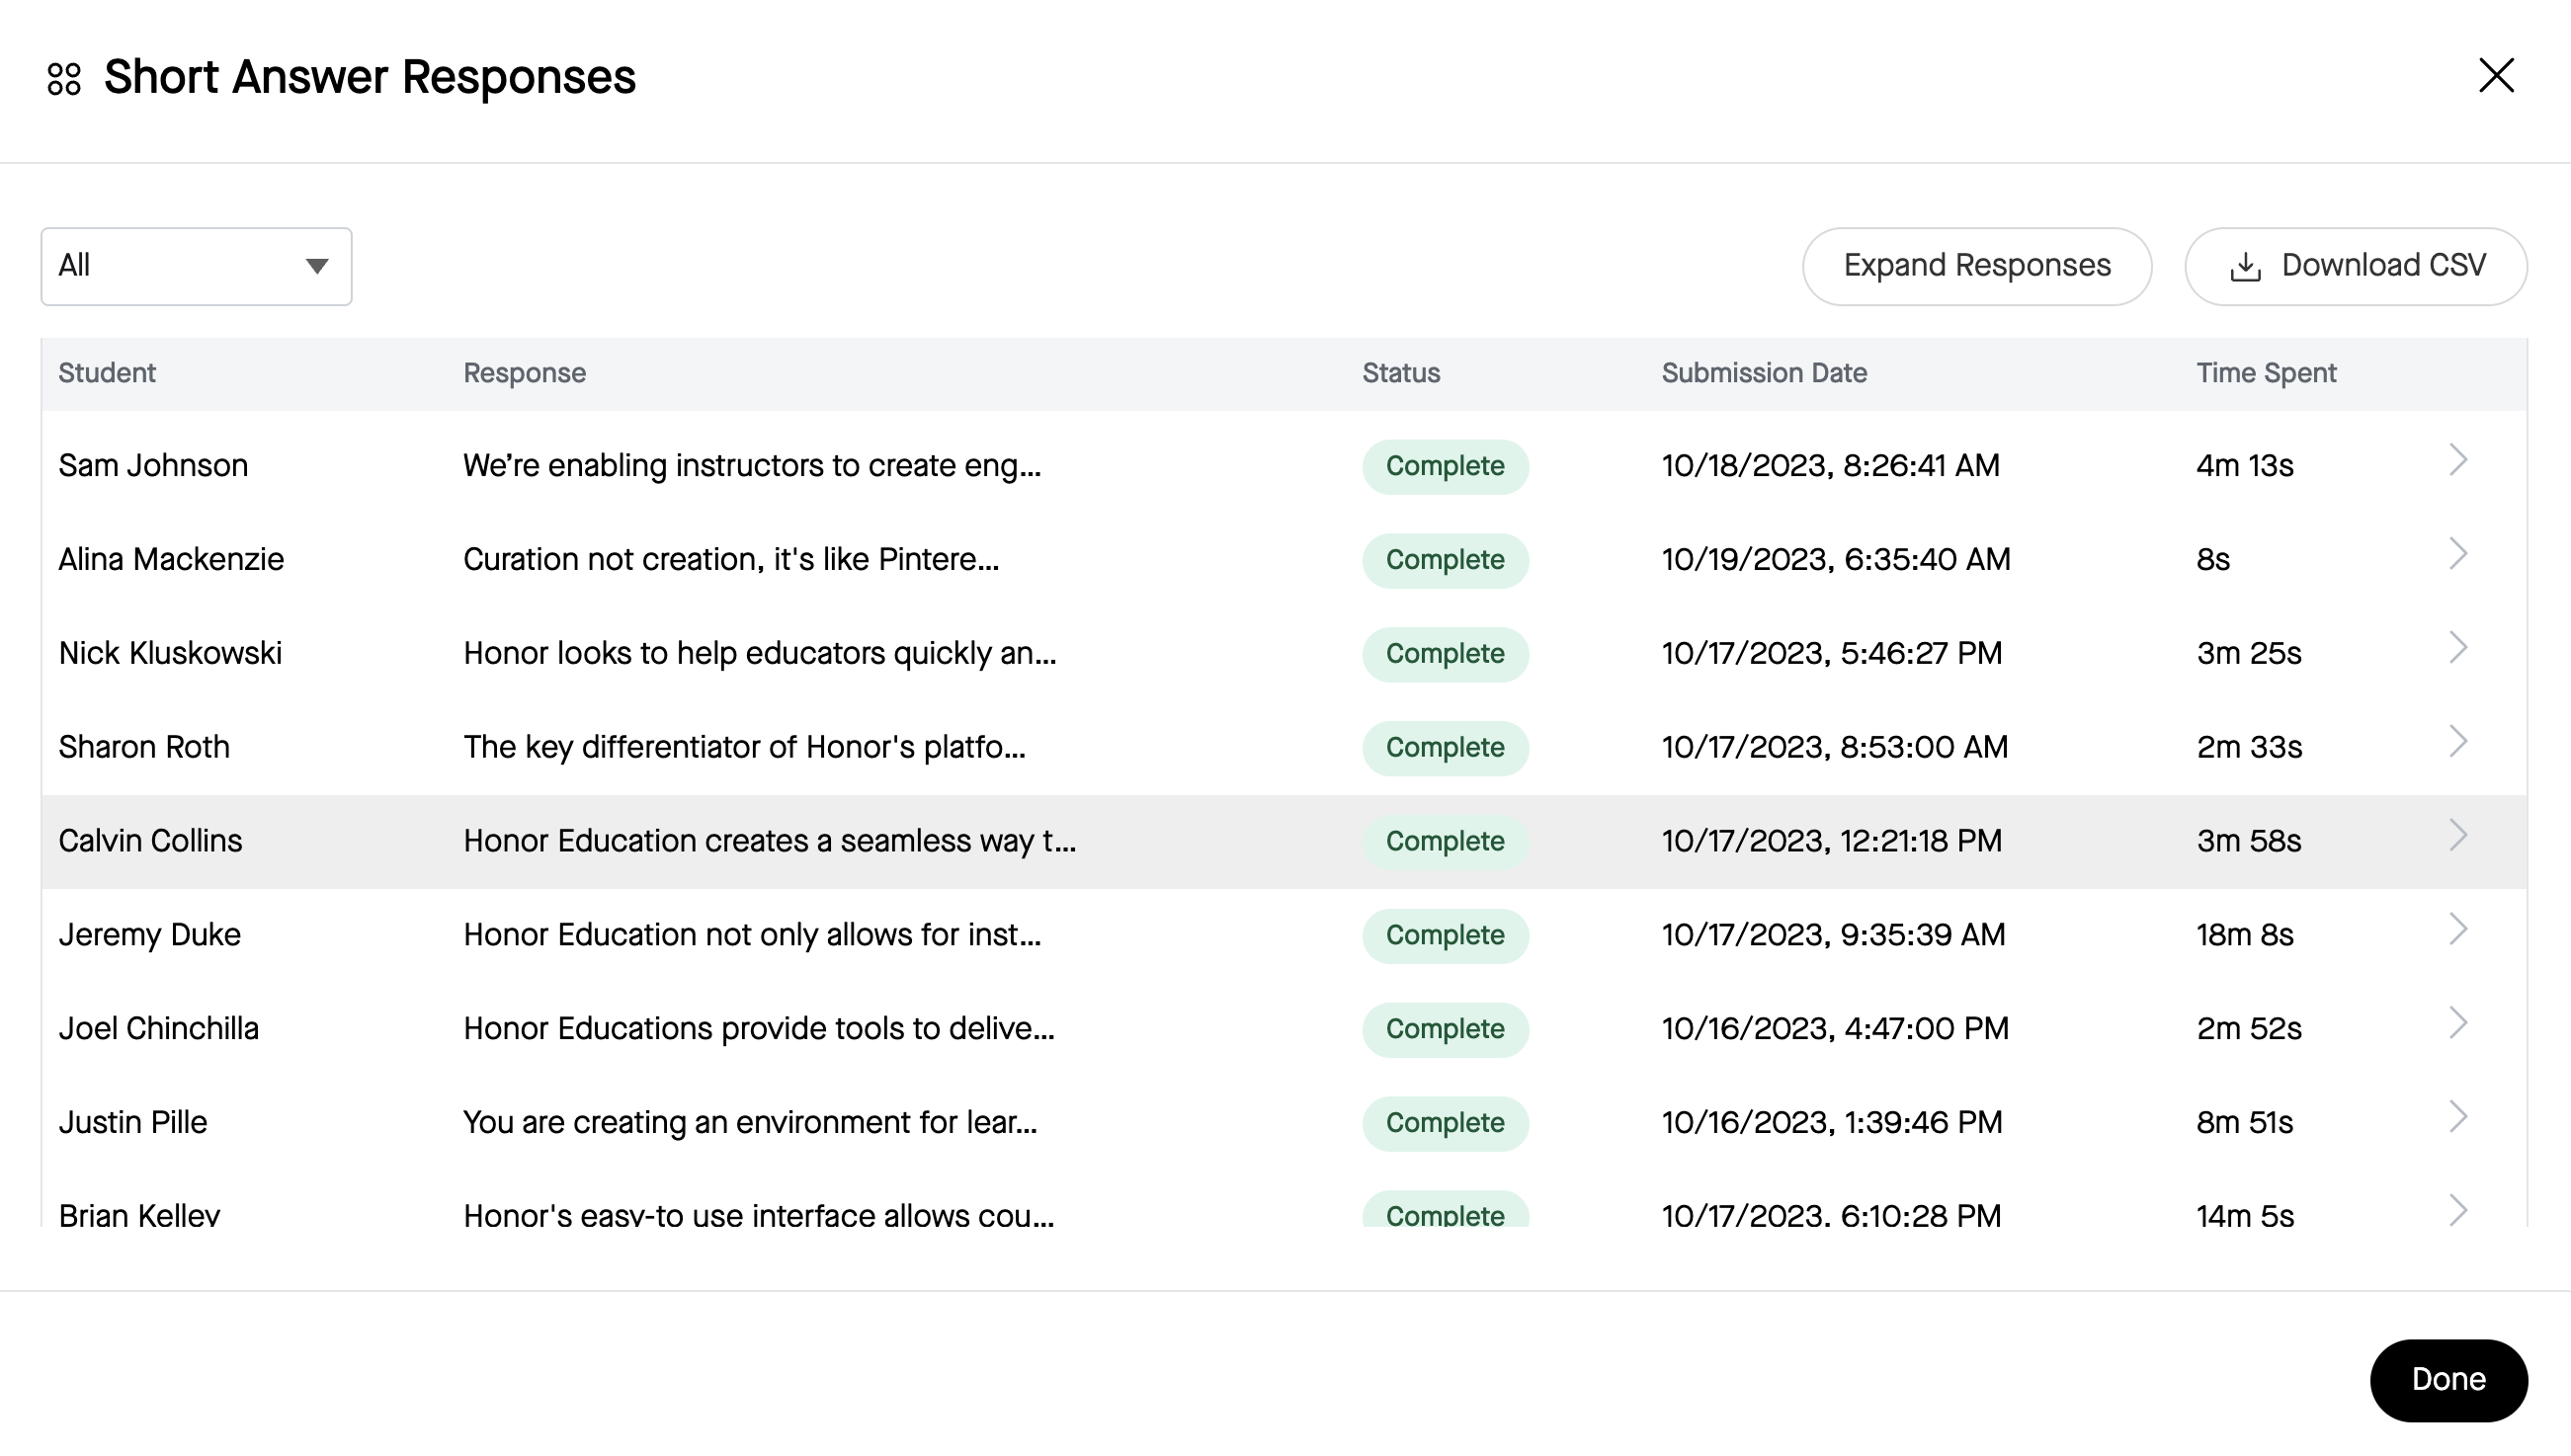Click date 10/17/2023, 5:46:27 PM
The width and height of the screenshot is (2571, 1456).
tap(1831, 654)
